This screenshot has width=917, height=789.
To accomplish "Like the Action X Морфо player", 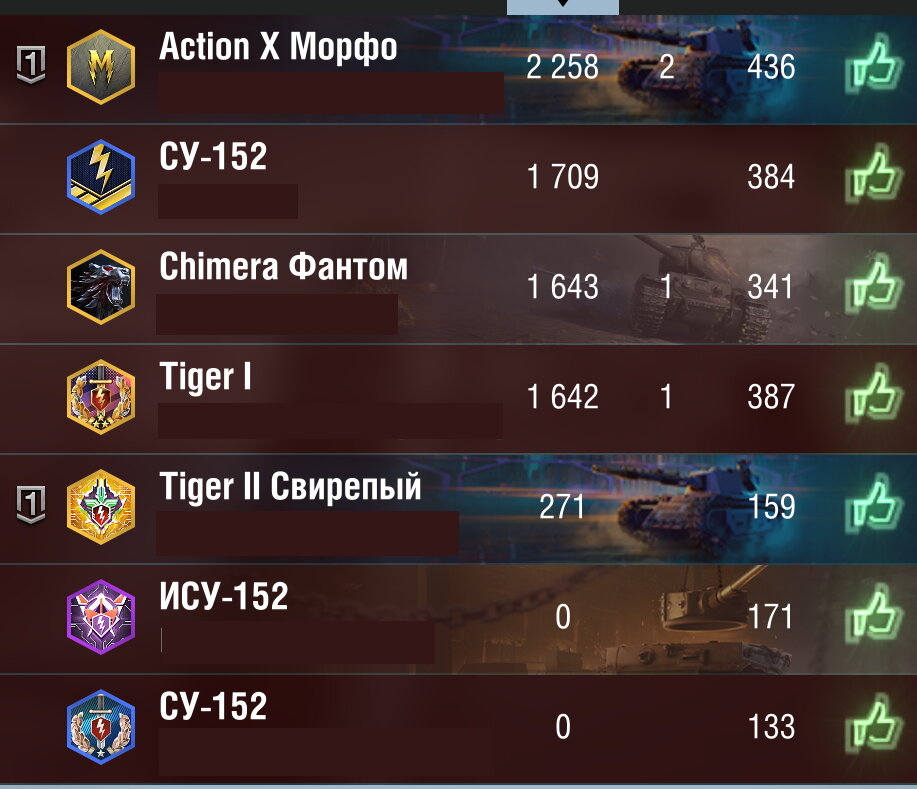I will 874,65.
